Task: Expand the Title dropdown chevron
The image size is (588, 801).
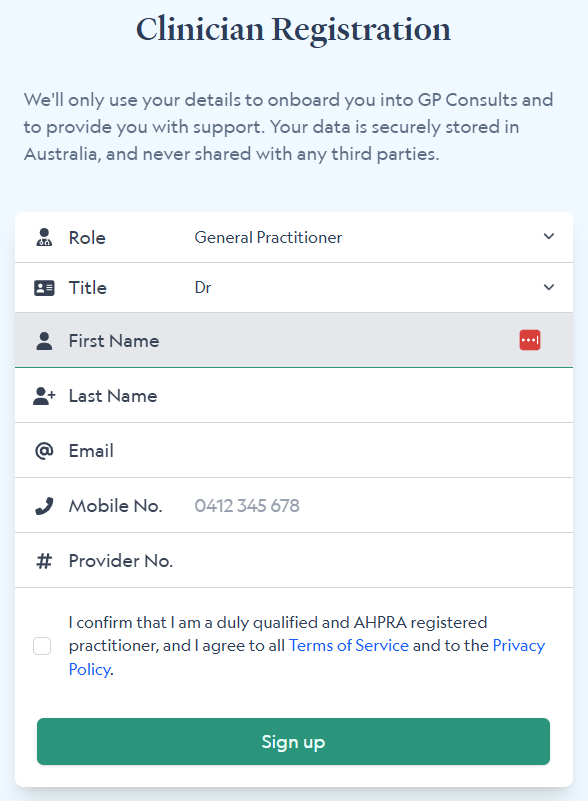Action: (549, 287)
